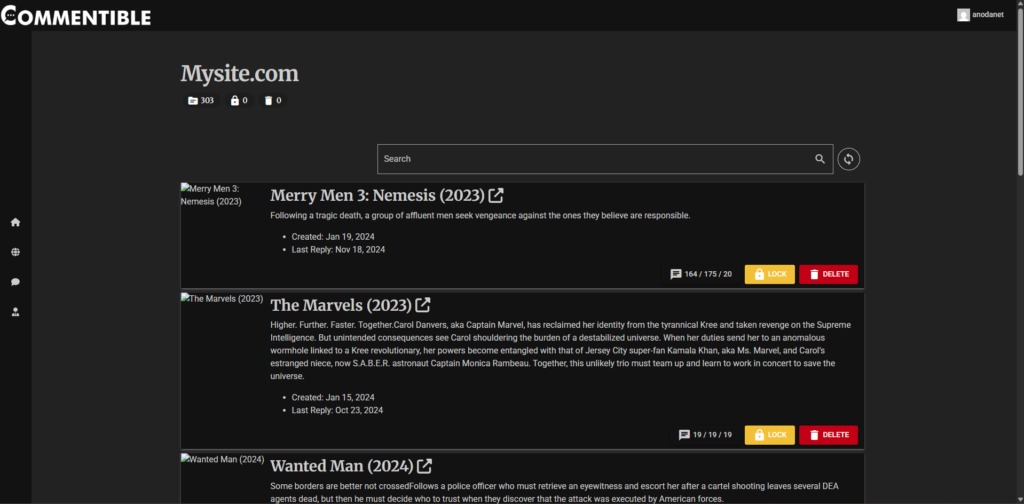Open the user profile icon in sidebar
This screenshot has height=504, width=1024.
click(15, 312)
